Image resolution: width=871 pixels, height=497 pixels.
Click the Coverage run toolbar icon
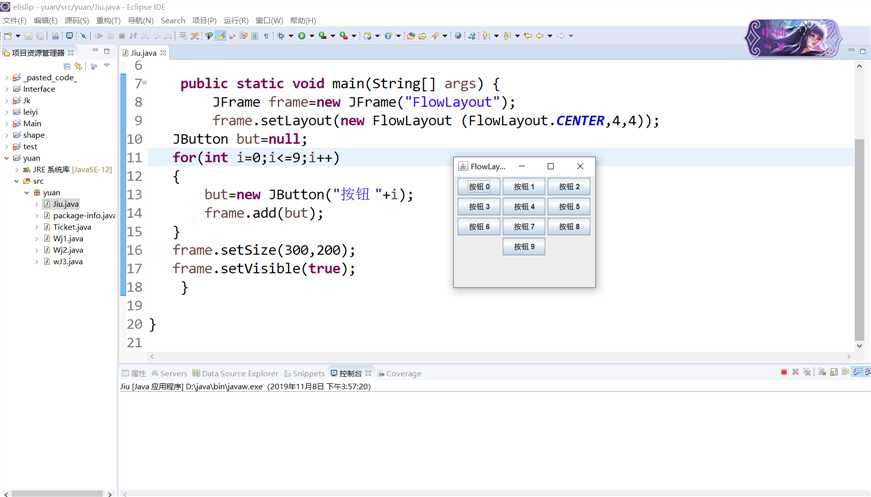[x=322, y=36]
